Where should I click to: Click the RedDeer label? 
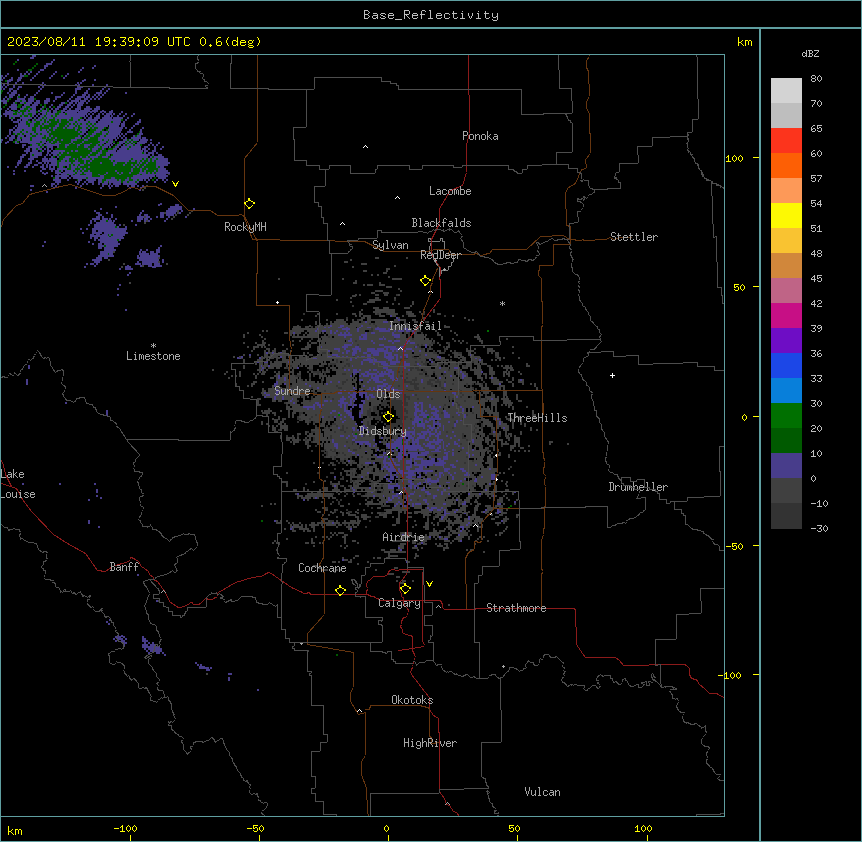pyautogui.click(x=440, y=255)
